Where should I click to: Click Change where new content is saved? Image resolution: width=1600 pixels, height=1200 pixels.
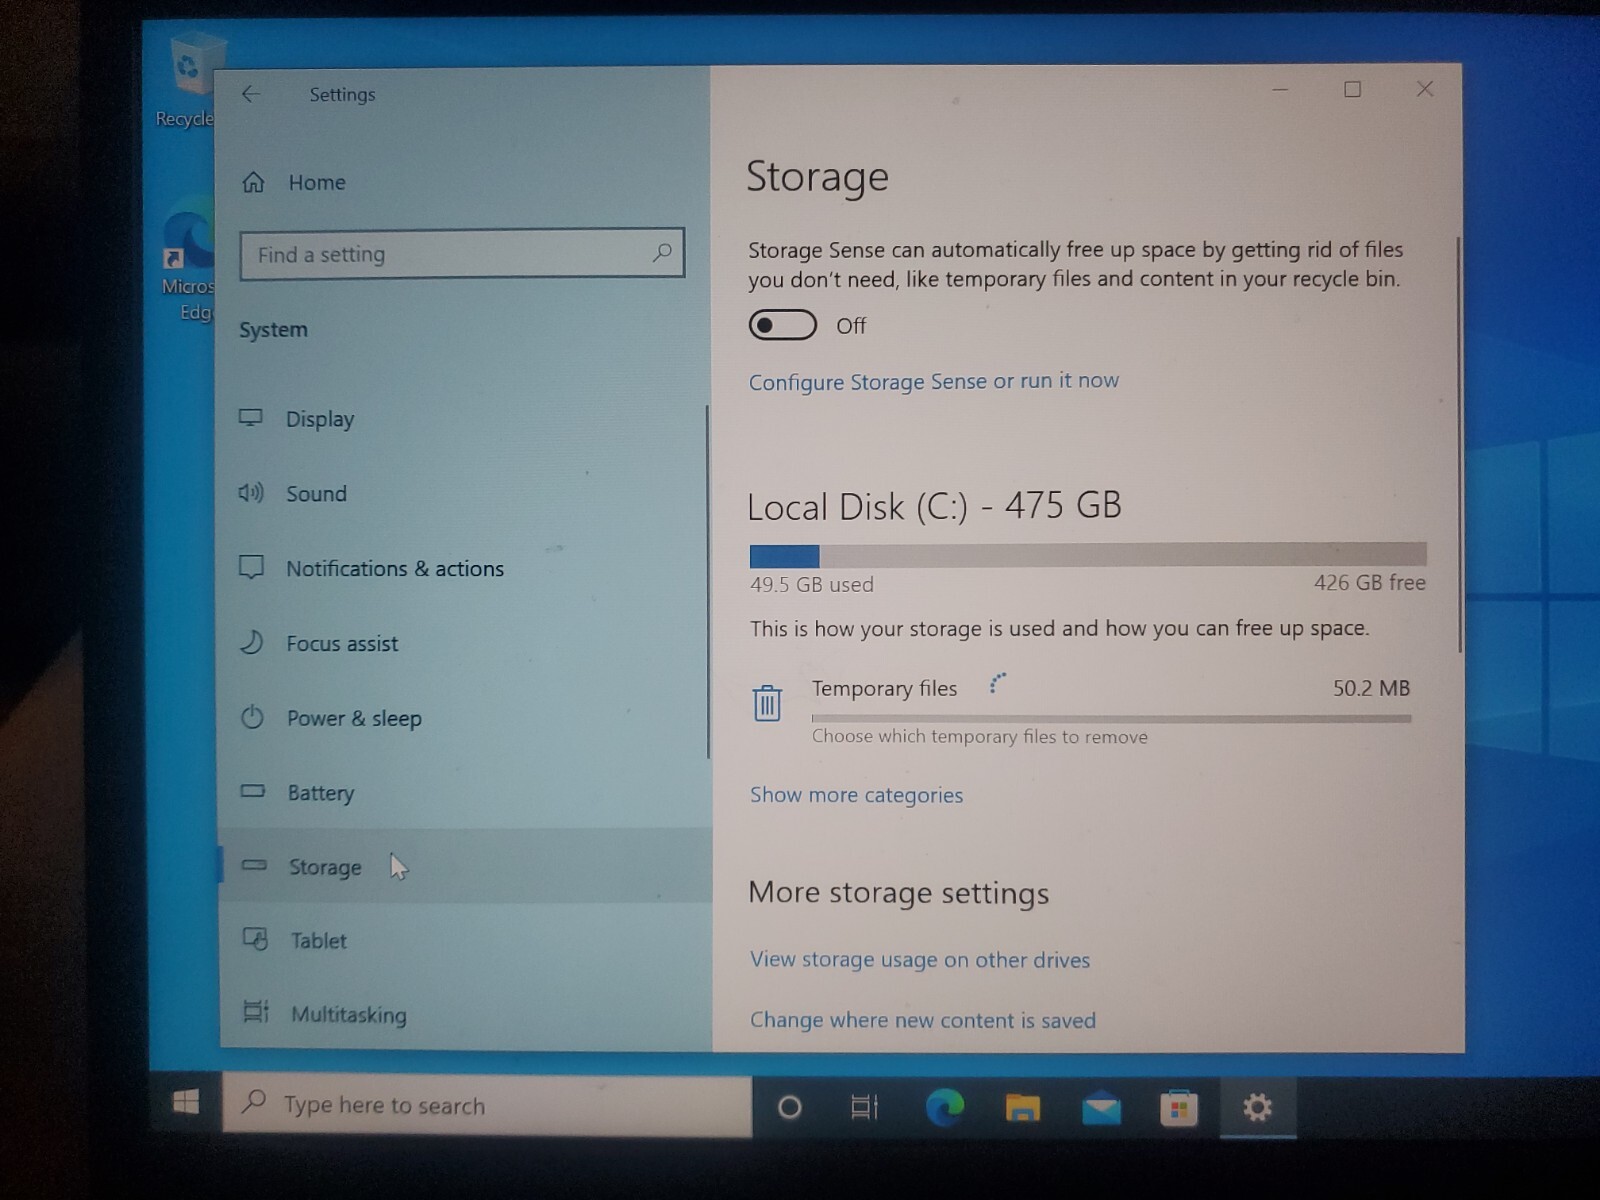tap(923, 1020)
